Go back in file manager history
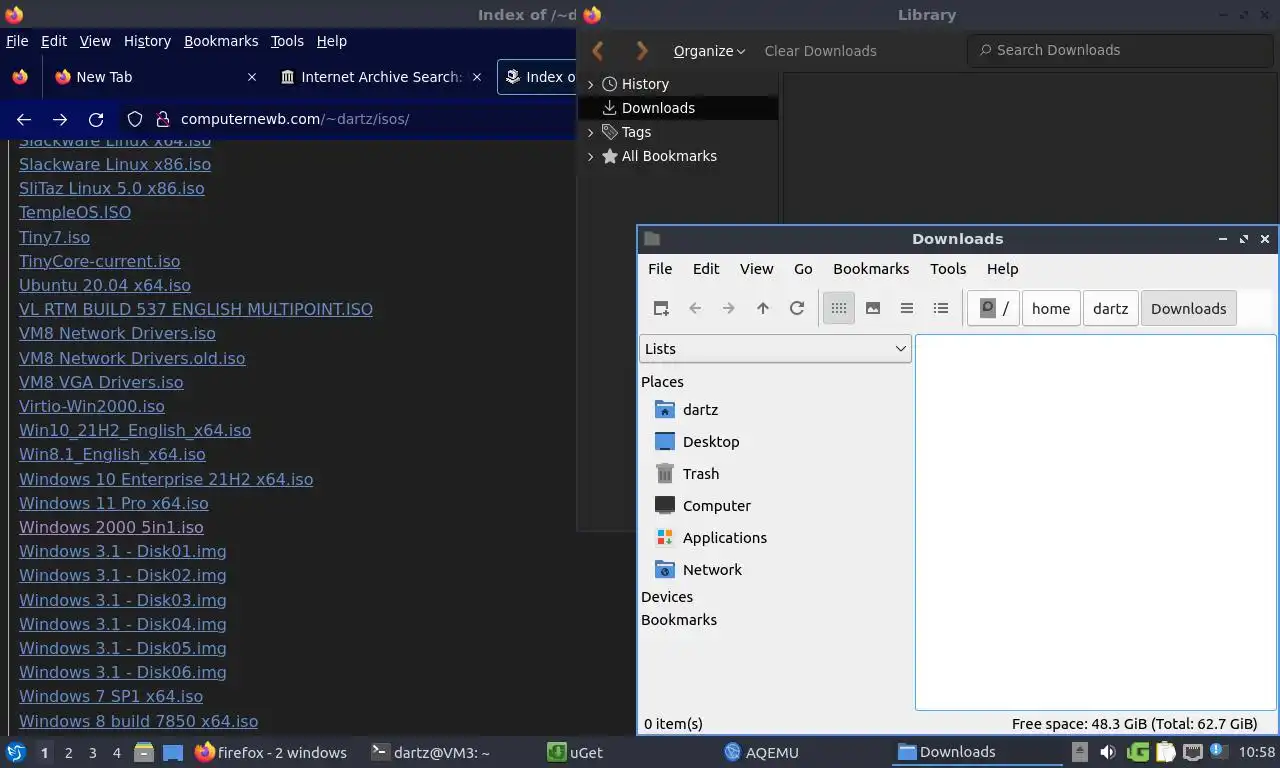 point(695,308)
